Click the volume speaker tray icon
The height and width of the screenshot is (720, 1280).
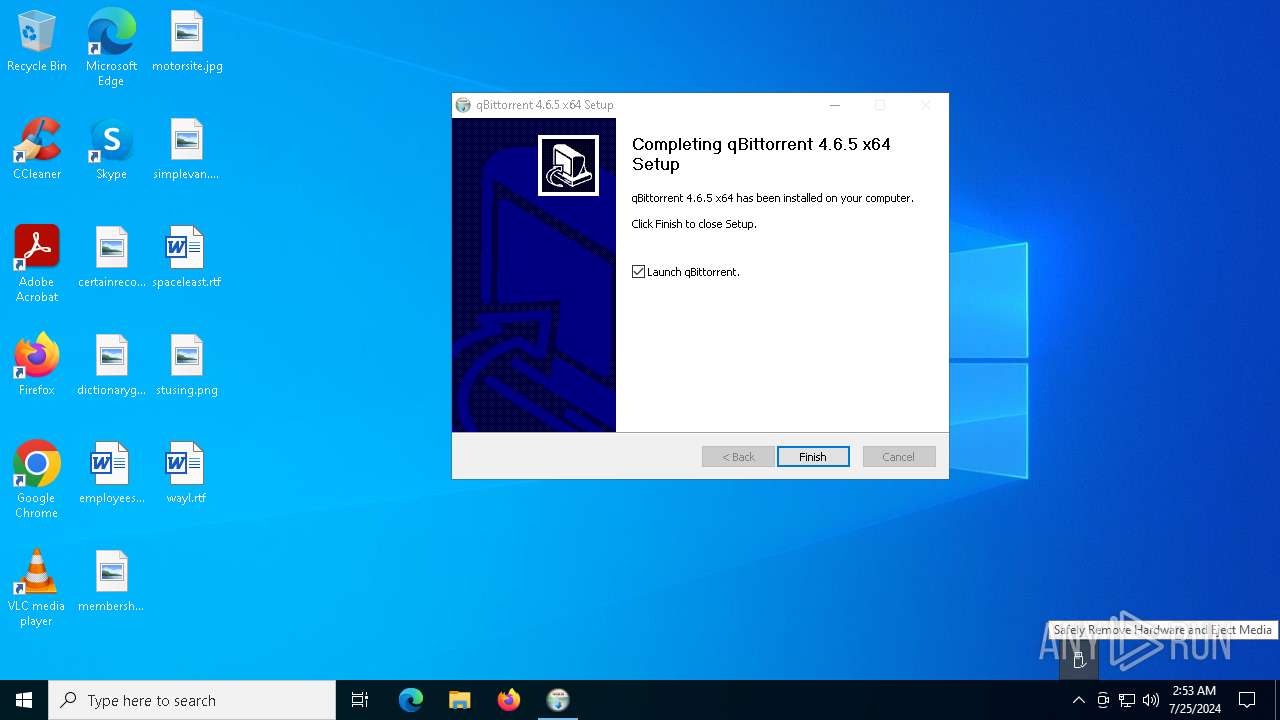coord(1151,700)
